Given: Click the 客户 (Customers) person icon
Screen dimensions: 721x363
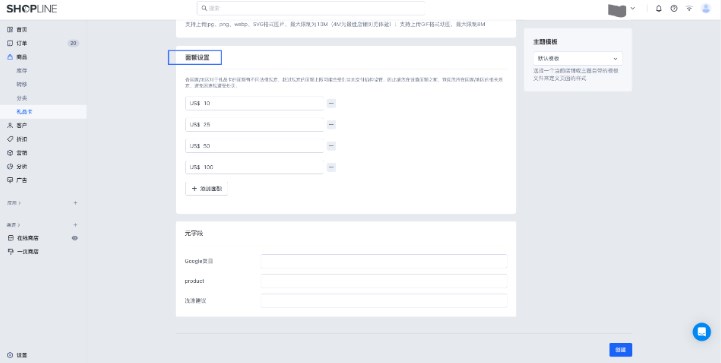Looking at the screenshot, I should pyautogui.click(x=10, y=125).
